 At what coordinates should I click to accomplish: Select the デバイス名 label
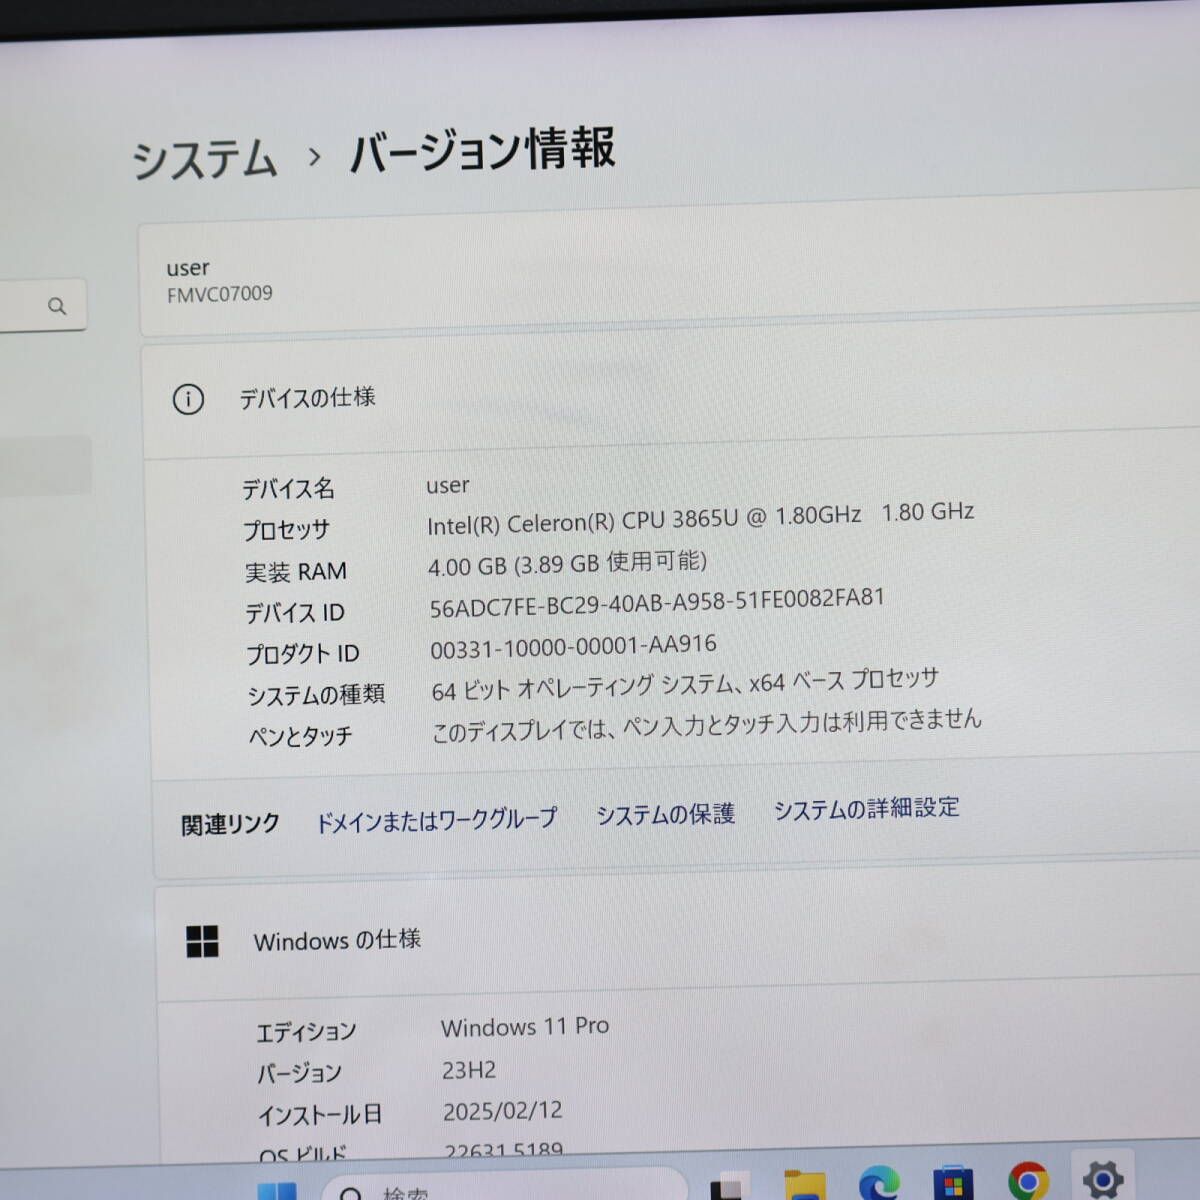(x=288, y=489)
